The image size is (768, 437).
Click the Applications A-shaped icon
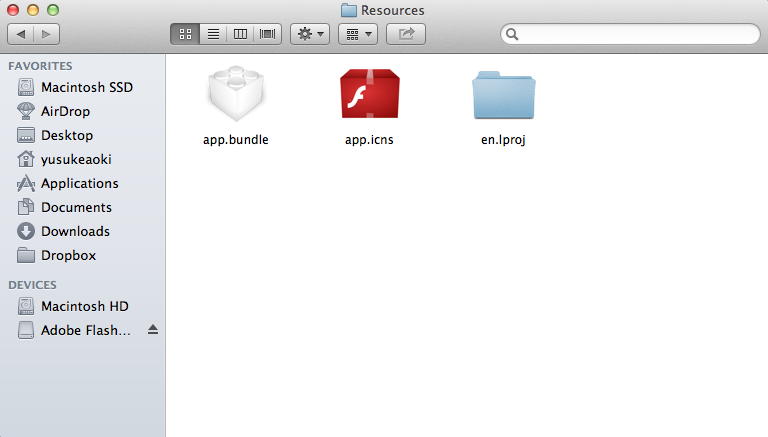point(26,183)
